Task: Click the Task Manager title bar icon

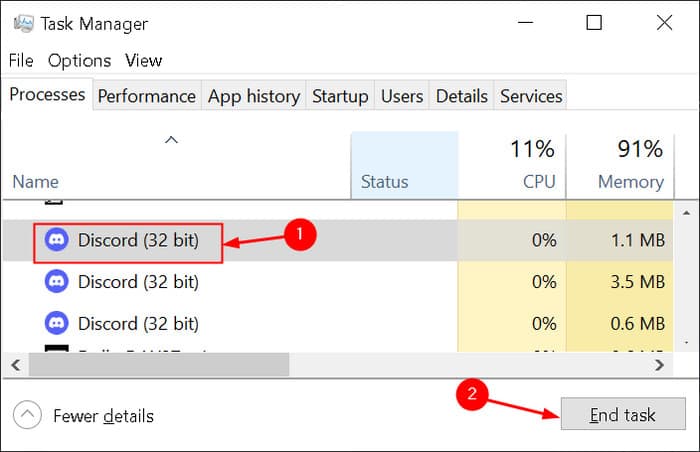Action: pos(20,24)
